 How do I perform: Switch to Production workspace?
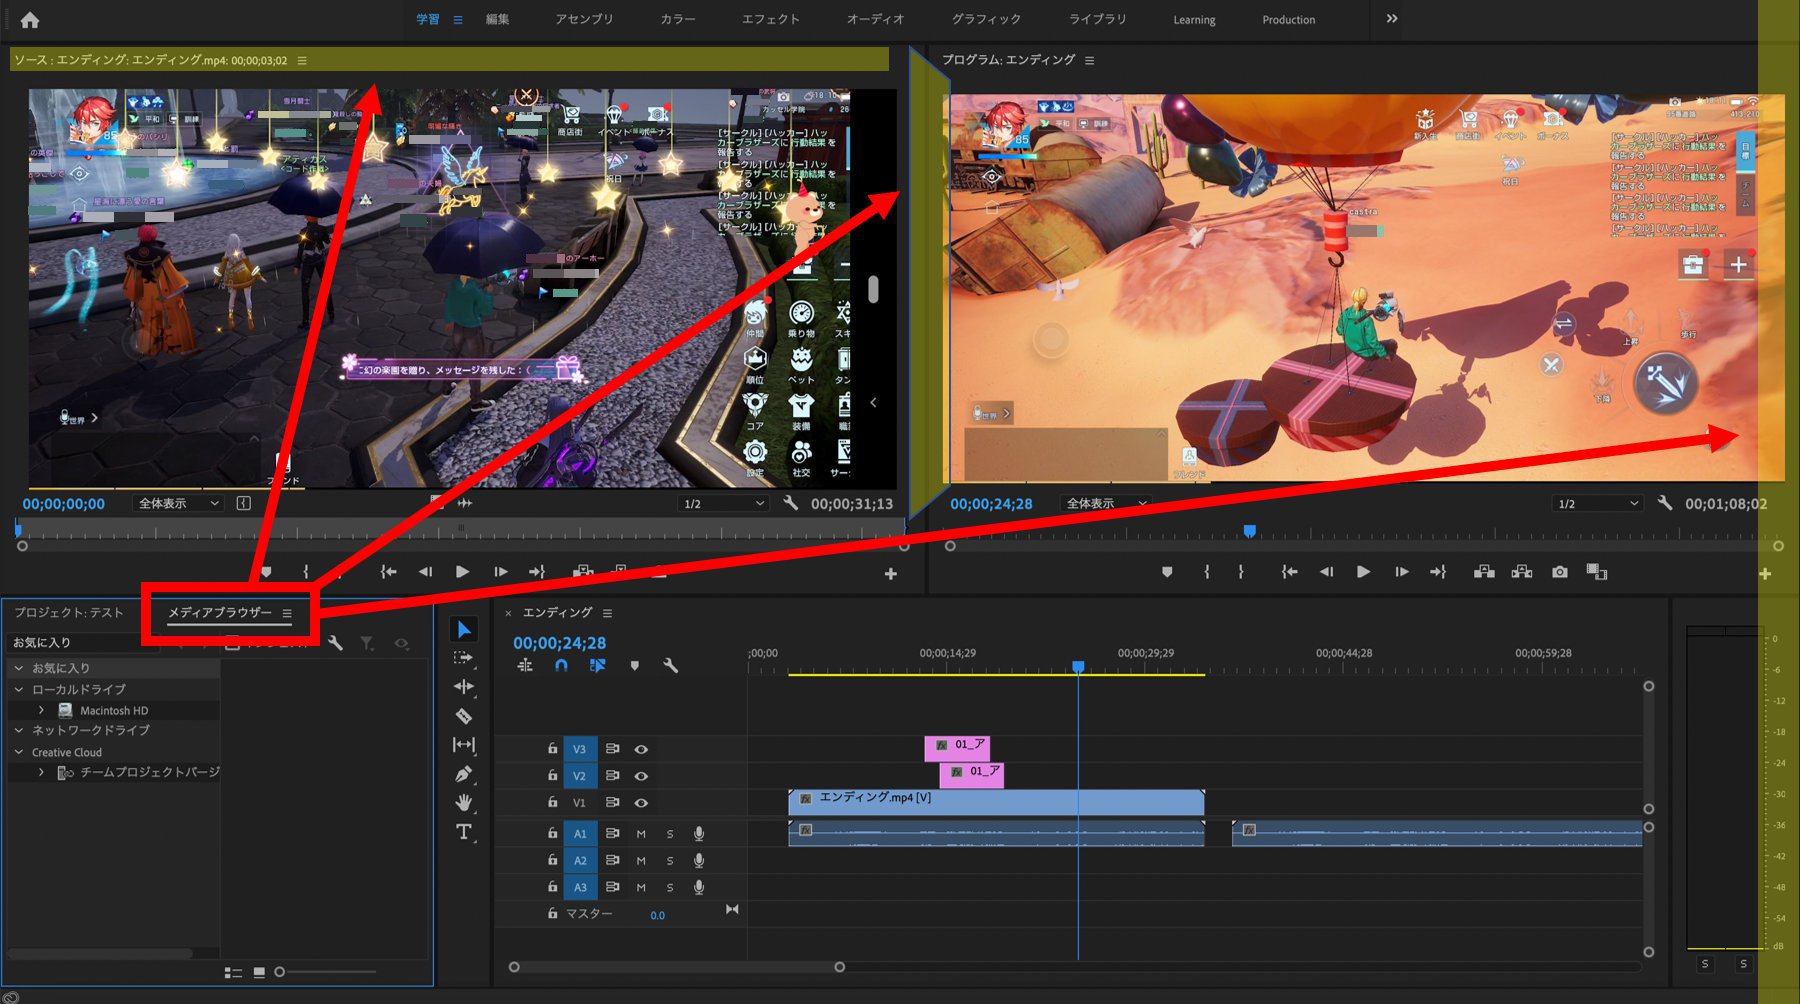click(1288, 20)
